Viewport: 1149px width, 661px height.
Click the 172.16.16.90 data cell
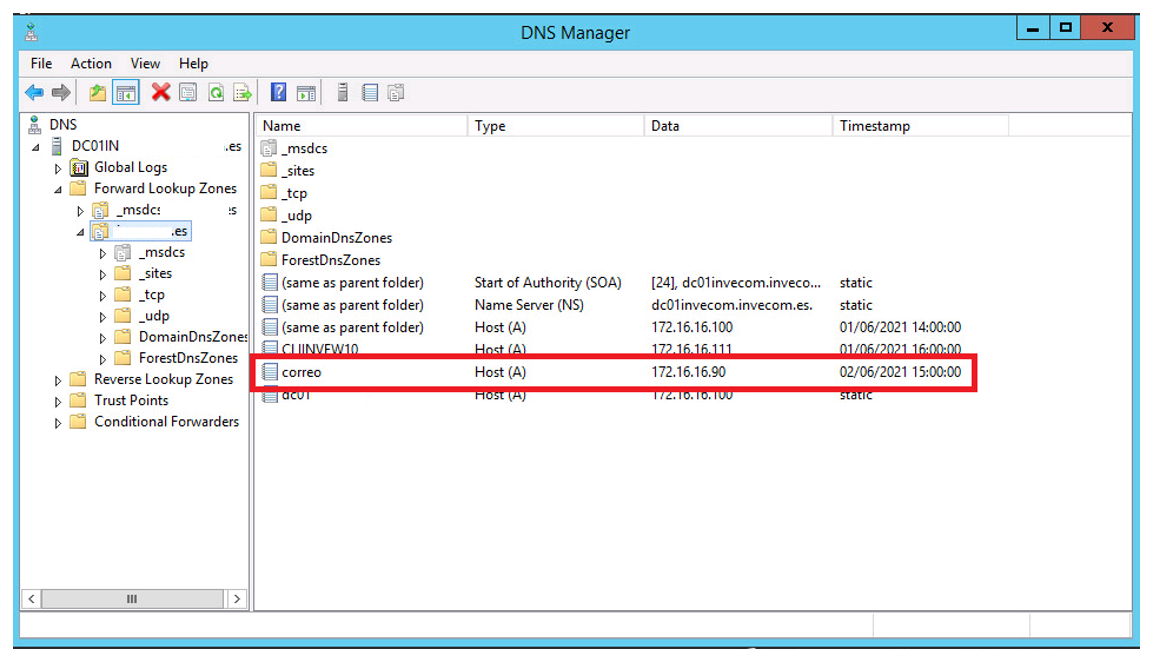pyautogui.click(x=688, y=372)
